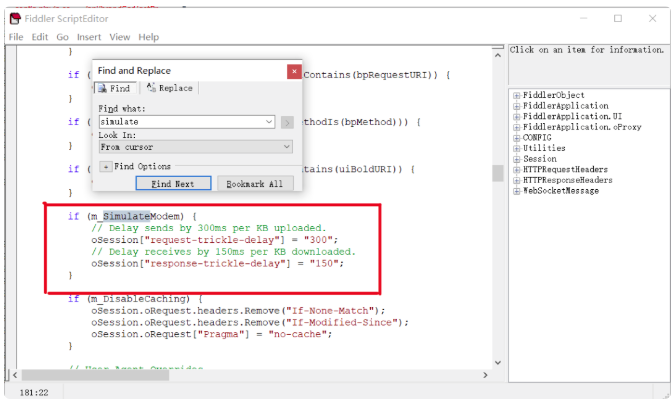Click the highlighted Simulate text in code
This screenshot has width=672, height=404.
tap(127, 216)
